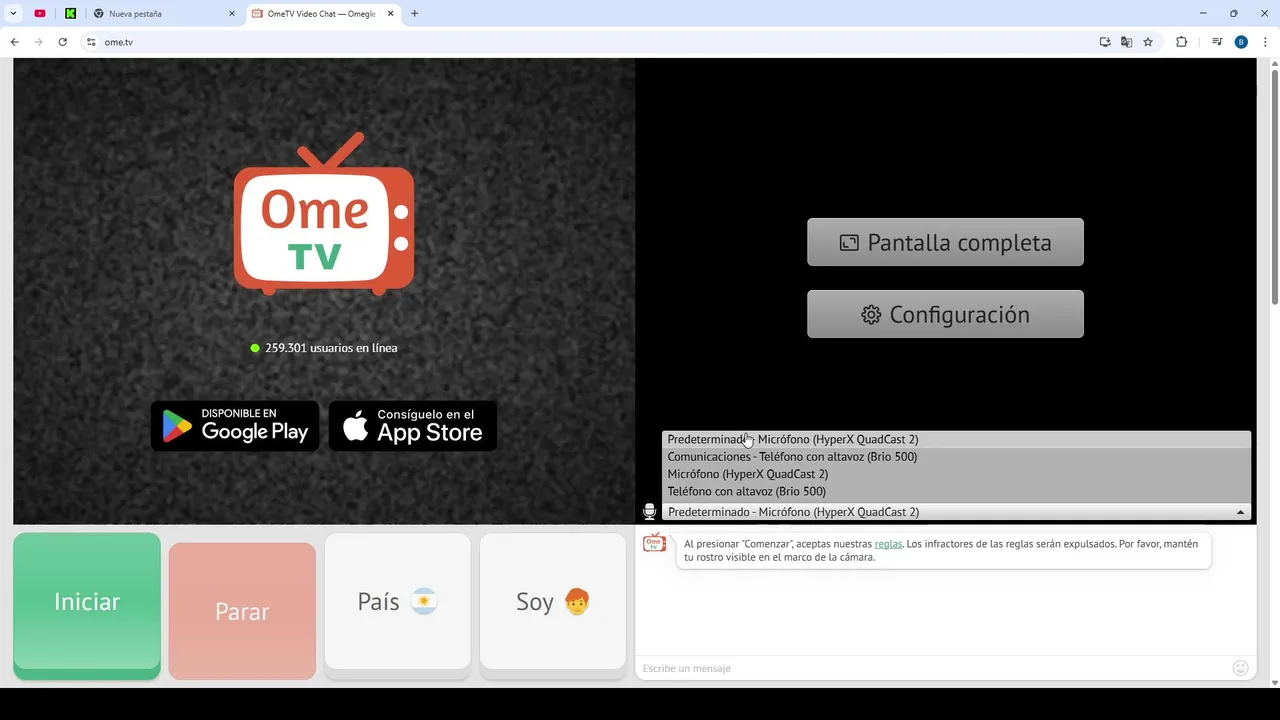The image size is (1280, 720).
Task: Open the reglas link in chat
Action: [x=888, y=544]
